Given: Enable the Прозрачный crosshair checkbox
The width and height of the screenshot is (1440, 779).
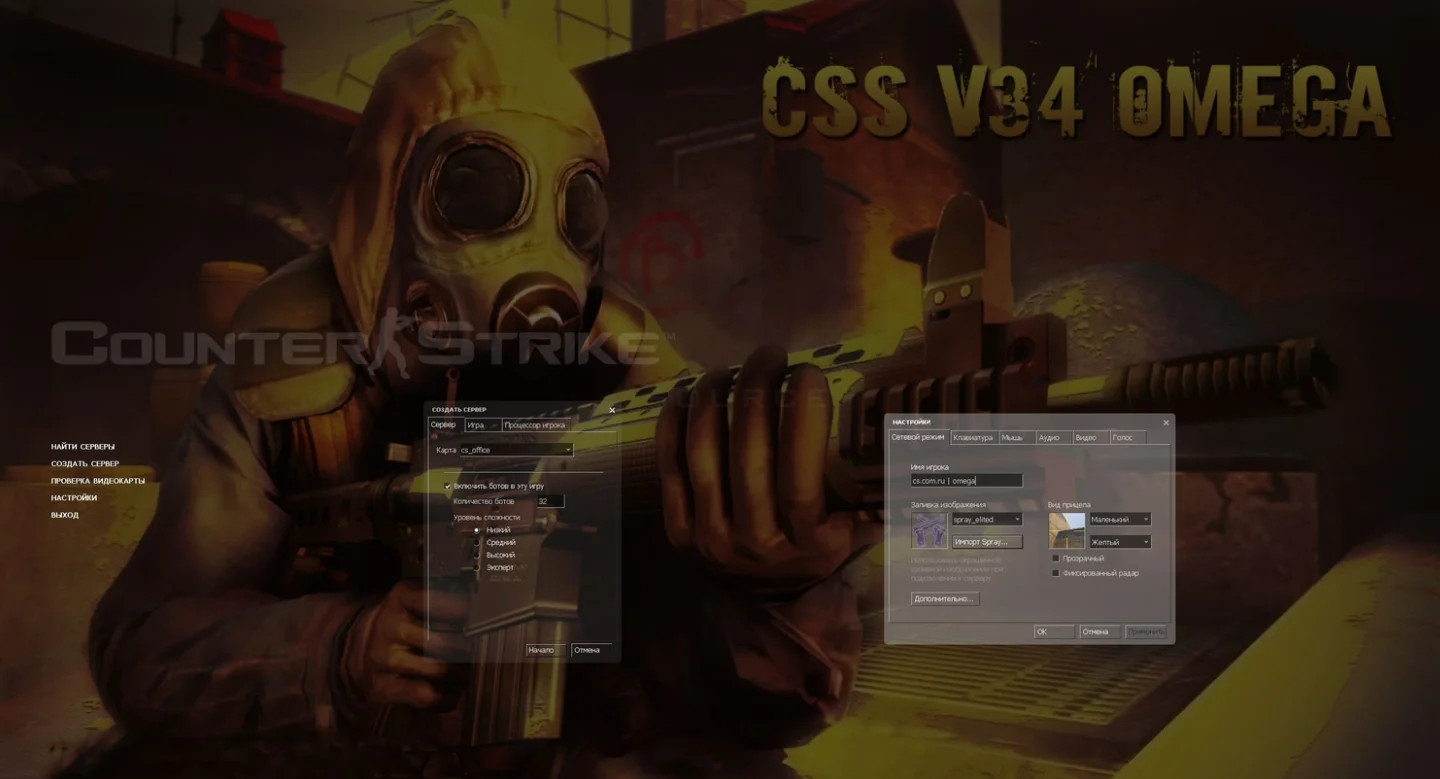Looking at the screenshot, I should pos(1056,558).
